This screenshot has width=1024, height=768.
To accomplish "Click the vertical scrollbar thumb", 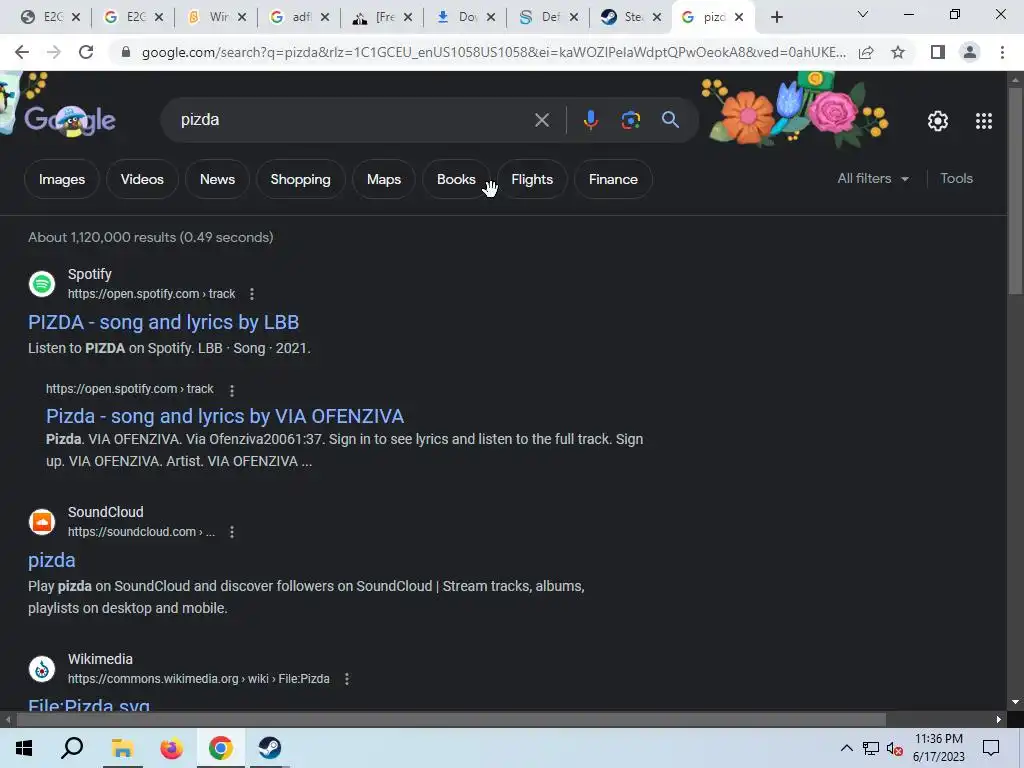I will pos(1015,189).
